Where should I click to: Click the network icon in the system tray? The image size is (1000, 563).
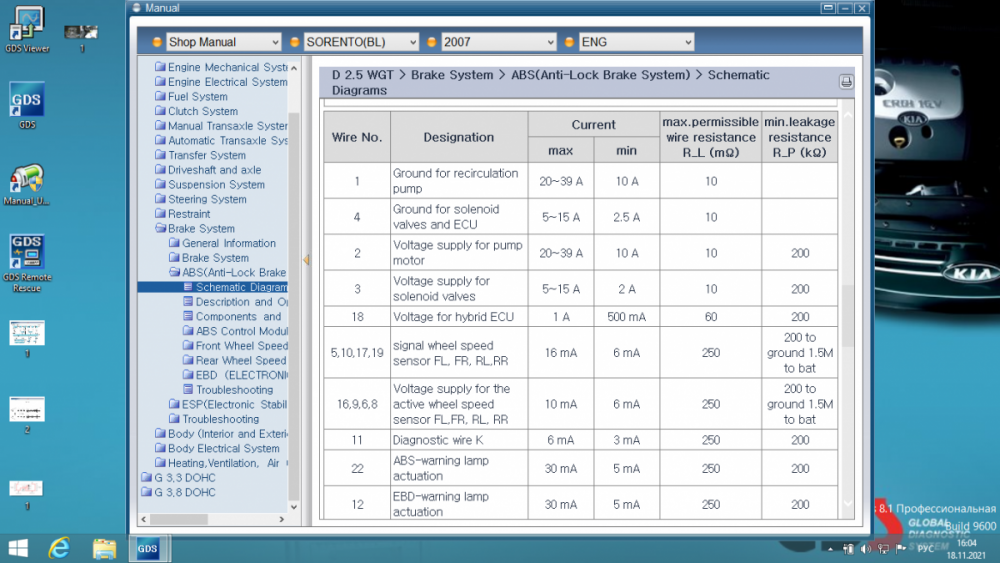tap(883, 548)
